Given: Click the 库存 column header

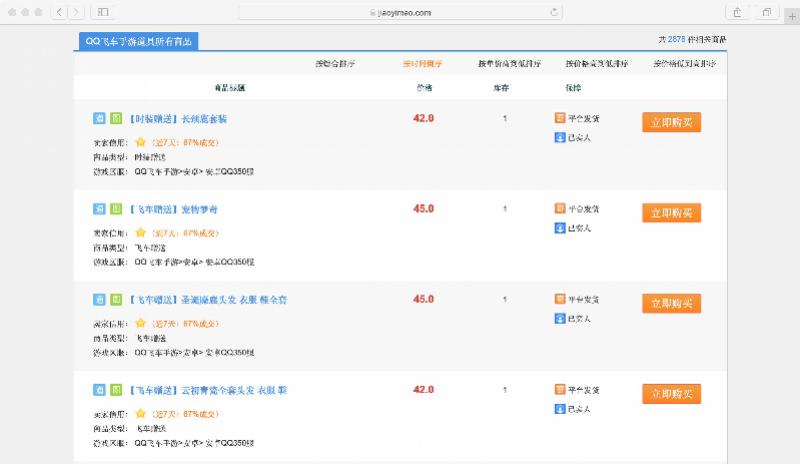Looking at the screenshot, I should tap(501, 88).
